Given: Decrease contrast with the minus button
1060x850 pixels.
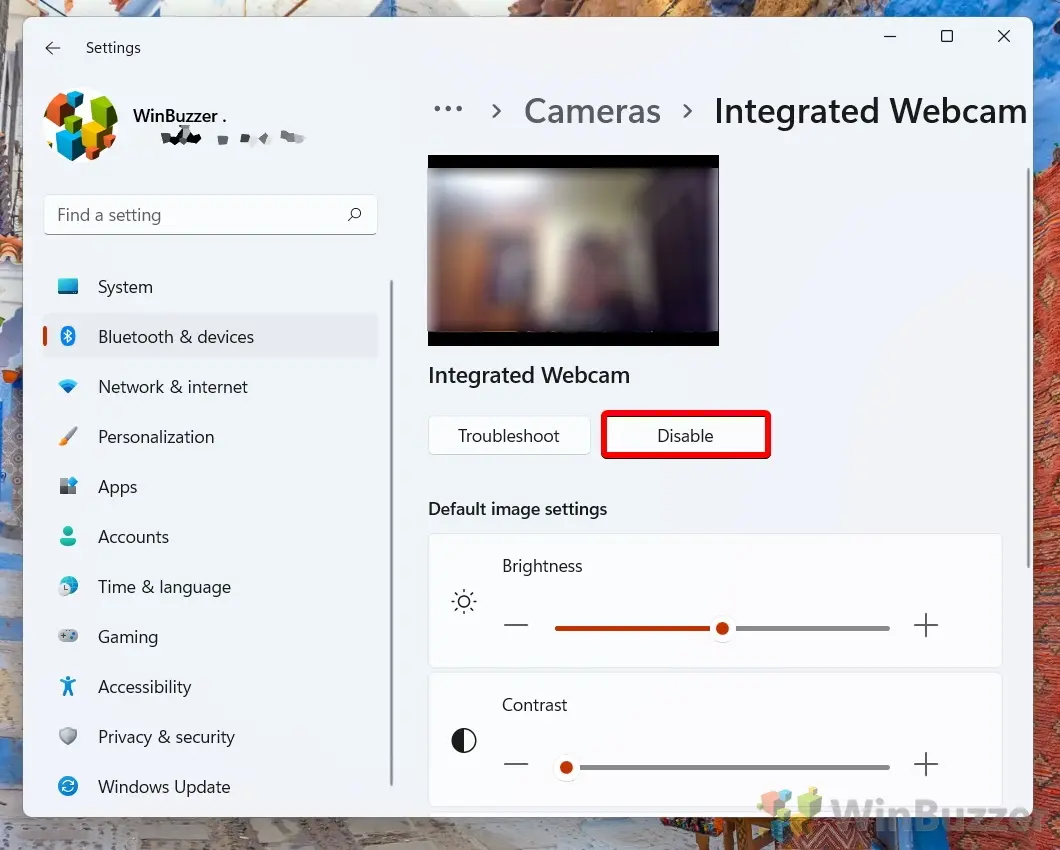Looking at the screenshot, I should (516, 765).
